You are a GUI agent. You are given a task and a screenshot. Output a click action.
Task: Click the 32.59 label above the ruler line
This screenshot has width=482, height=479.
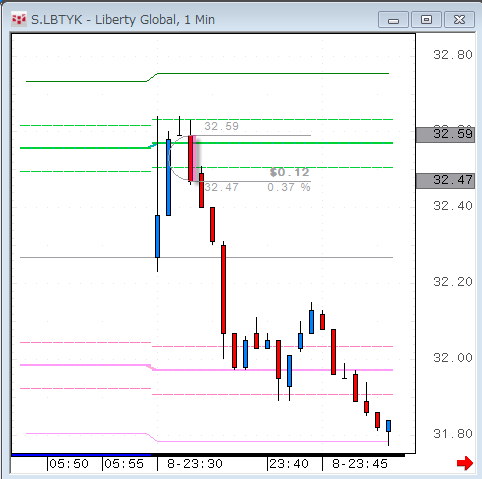pos(221,126)
